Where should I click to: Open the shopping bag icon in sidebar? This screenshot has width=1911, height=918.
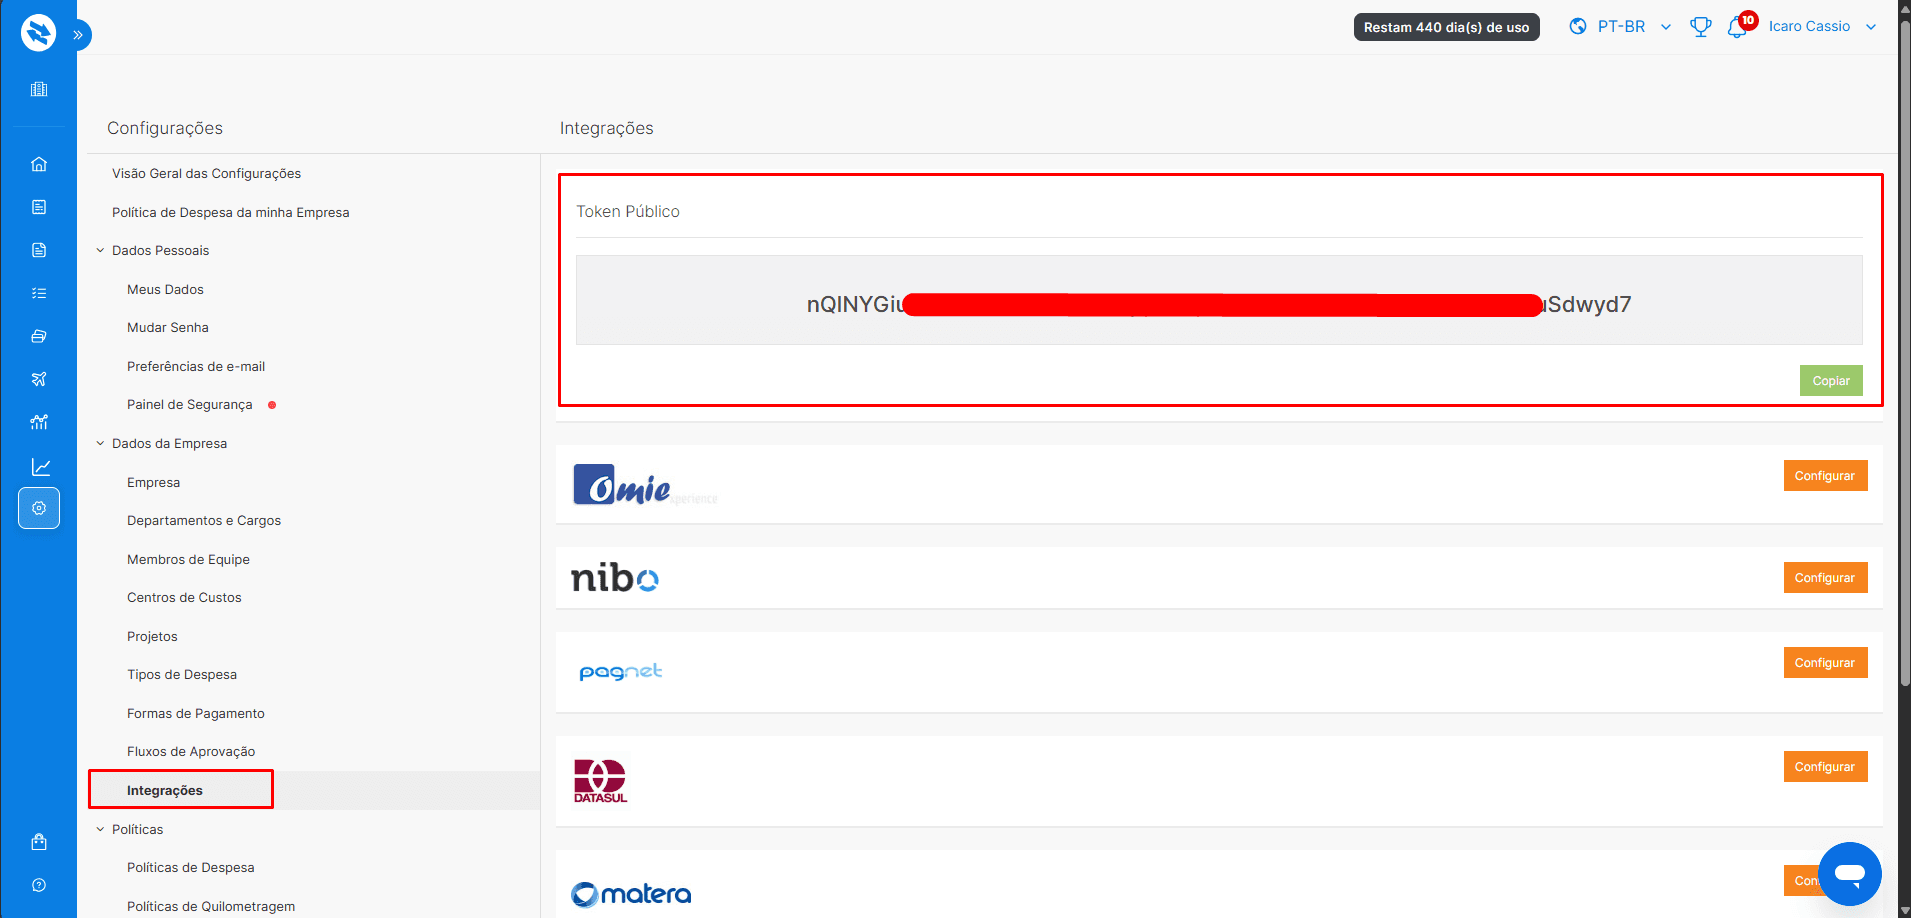pos(39,842)
